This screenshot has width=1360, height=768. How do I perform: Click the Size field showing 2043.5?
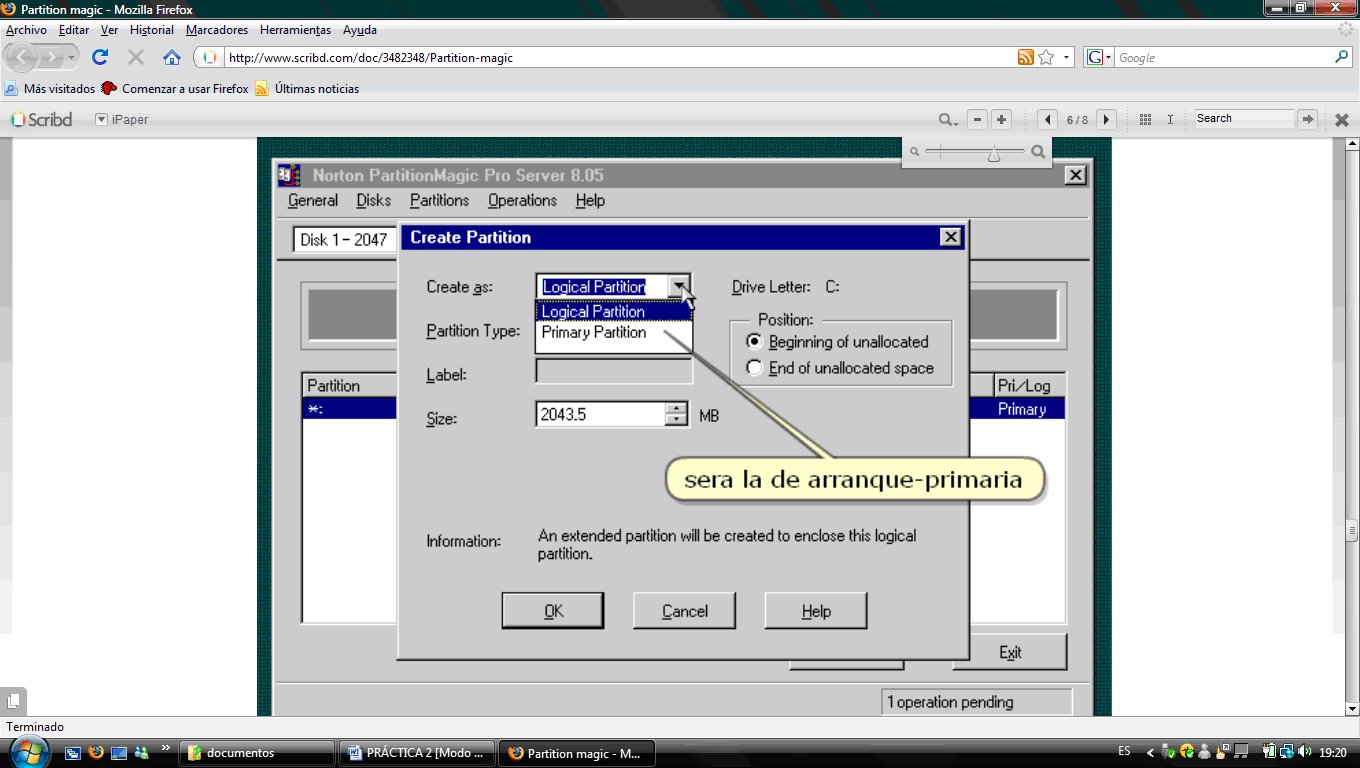pos(601,414)
